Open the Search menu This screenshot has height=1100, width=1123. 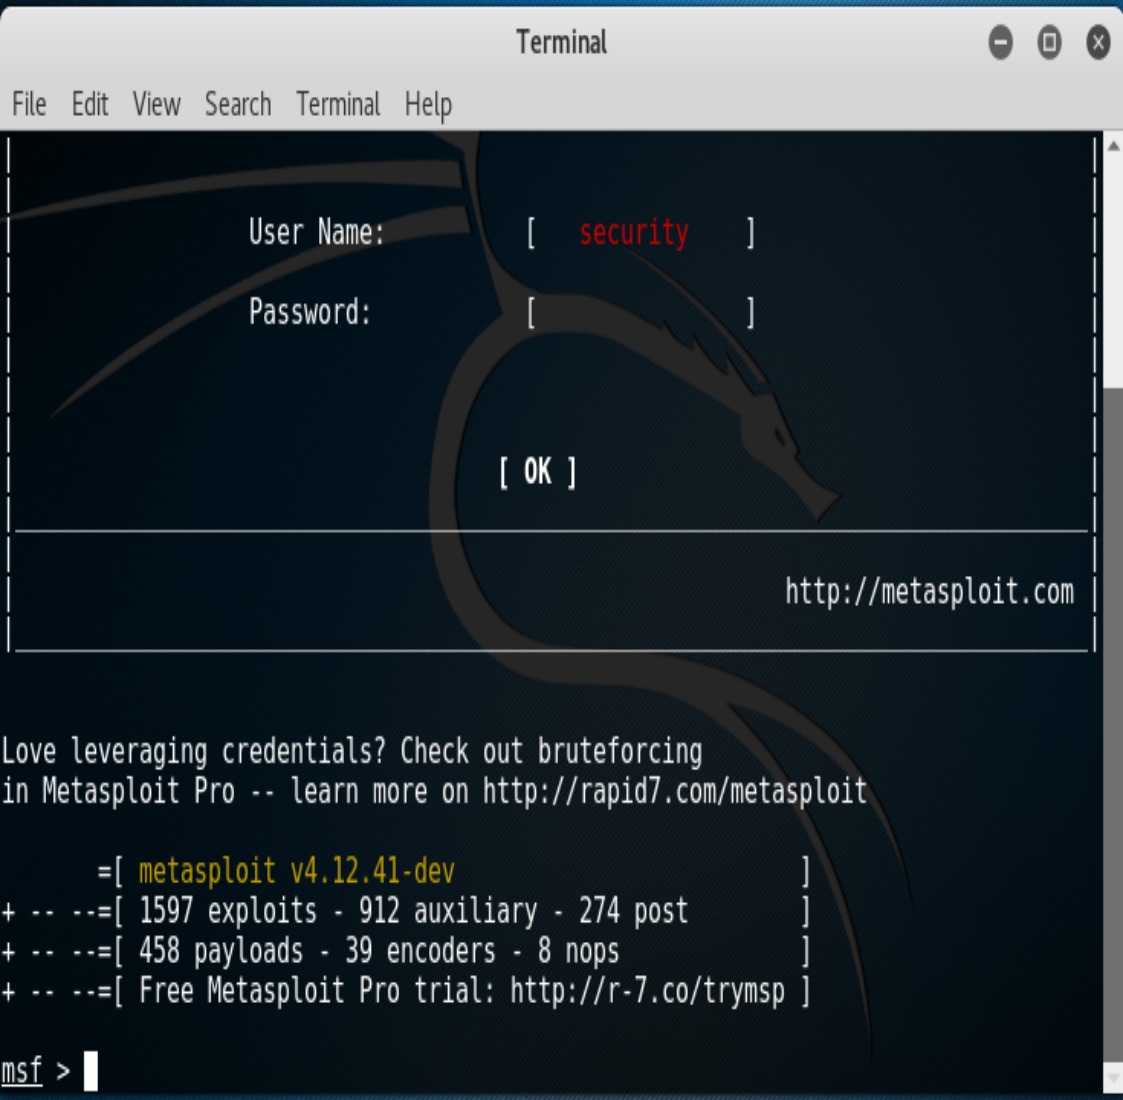[x=238, y=105]
